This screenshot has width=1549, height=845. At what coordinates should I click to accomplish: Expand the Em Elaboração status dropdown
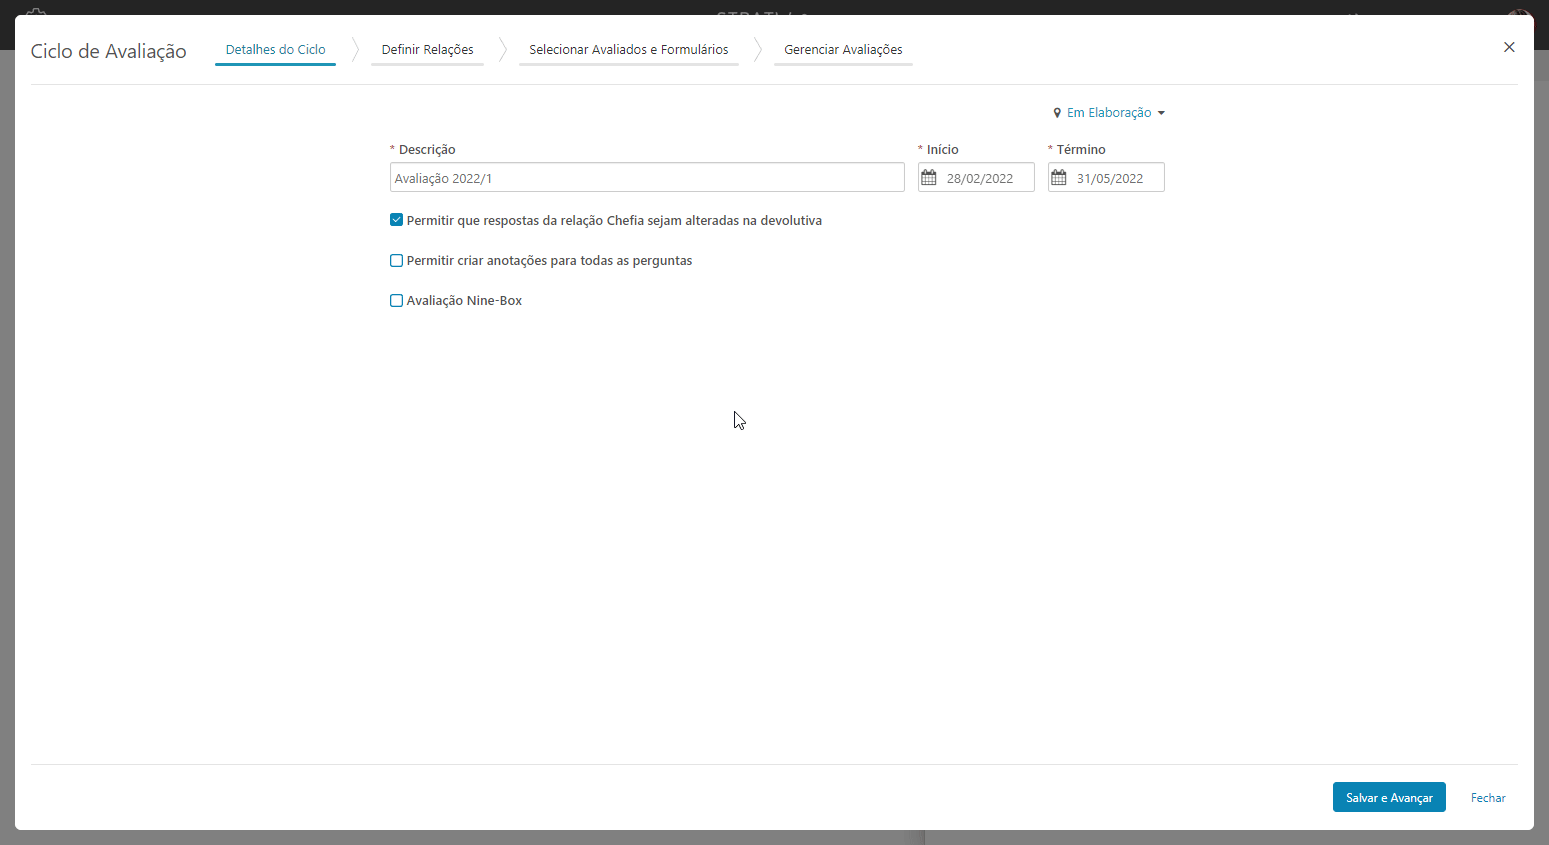click(1116, 113)
